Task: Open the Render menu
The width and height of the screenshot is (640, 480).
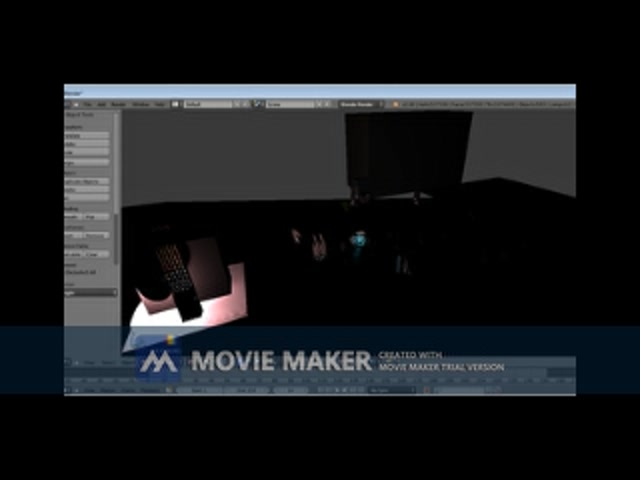Action: tap(119, 104)
